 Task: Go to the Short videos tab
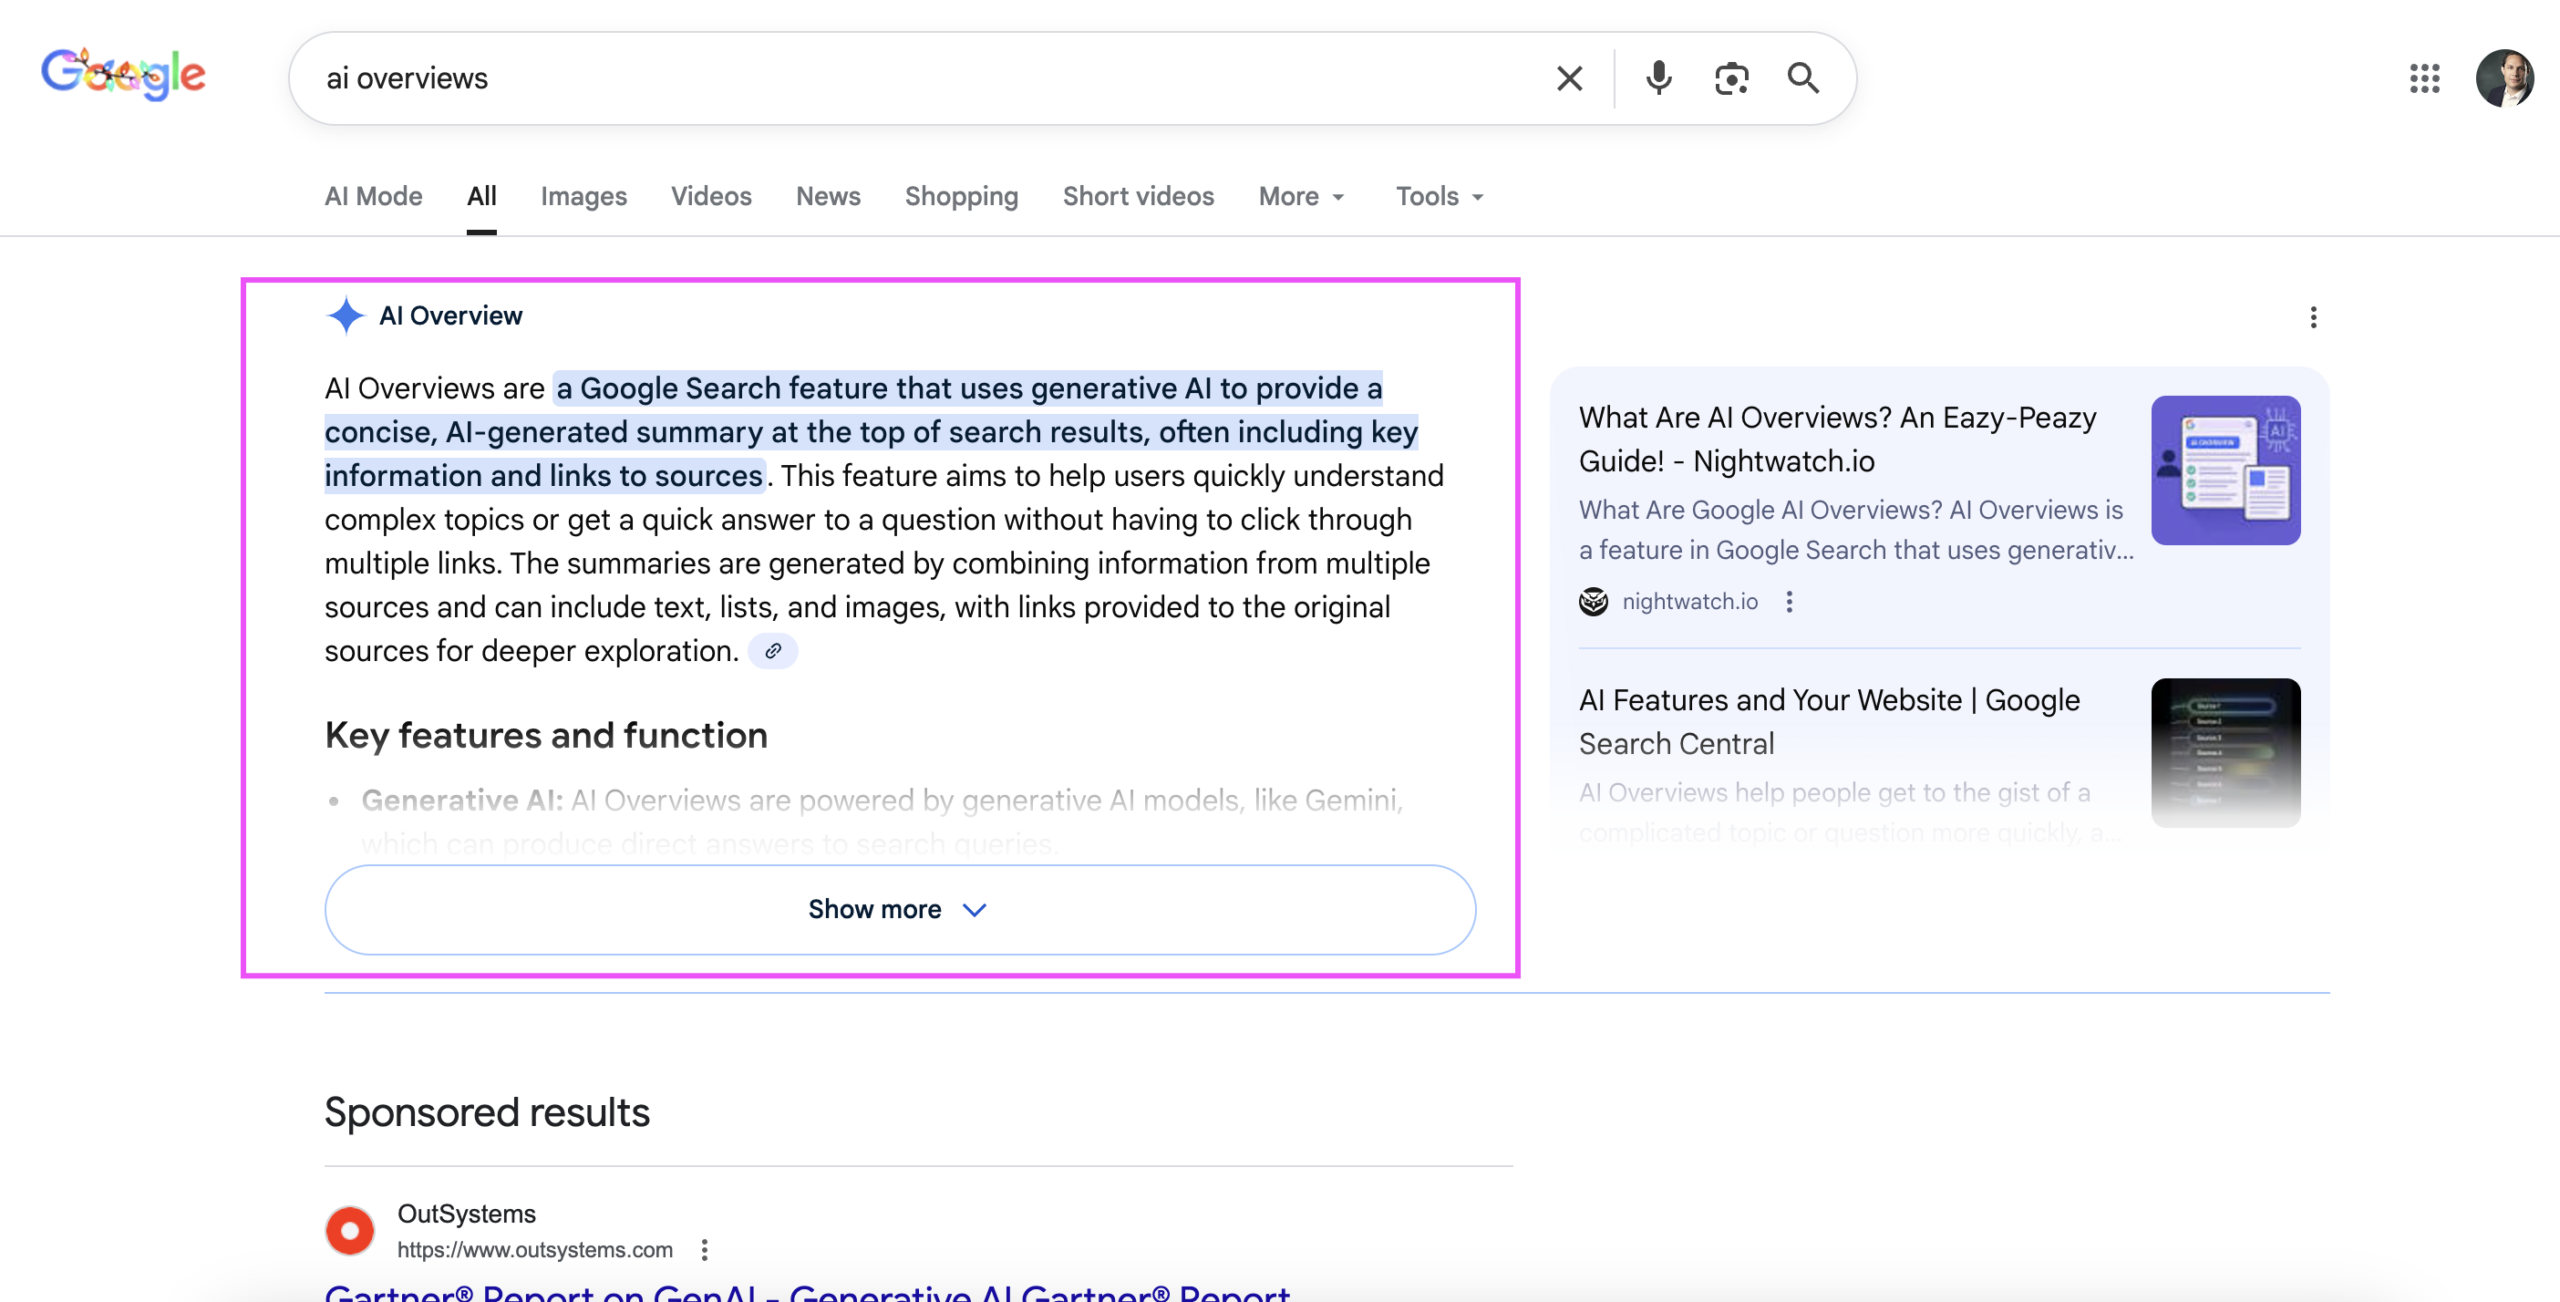point(1138,196)
